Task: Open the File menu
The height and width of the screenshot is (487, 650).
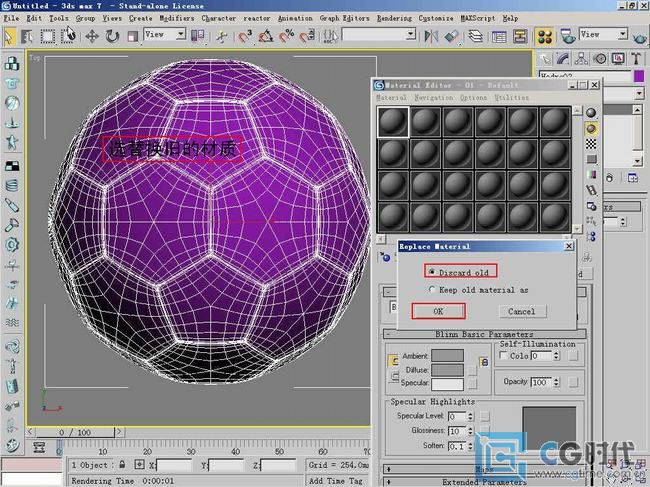Action: point(11,18)
